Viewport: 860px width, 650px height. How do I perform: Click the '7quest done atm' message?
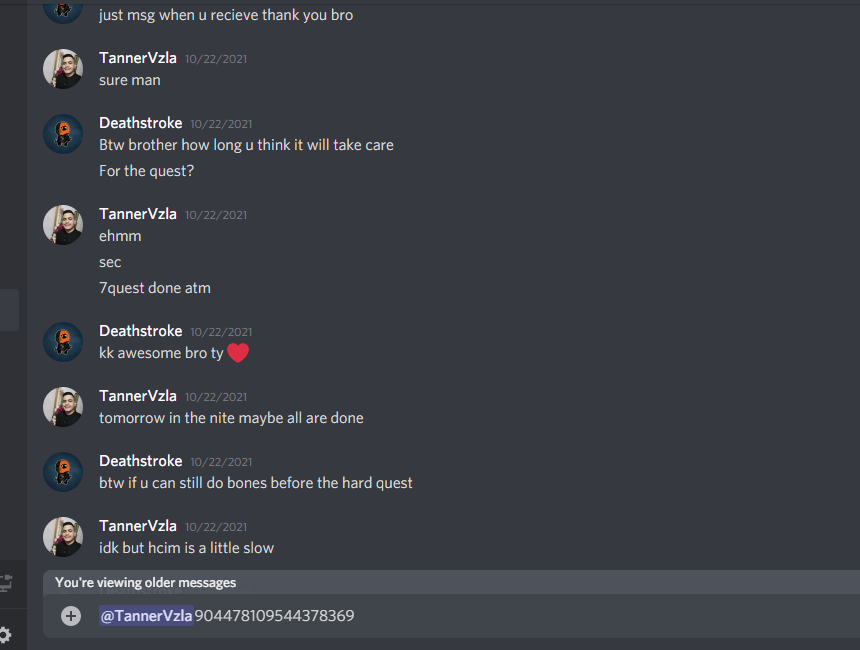(x=155, y=288)
